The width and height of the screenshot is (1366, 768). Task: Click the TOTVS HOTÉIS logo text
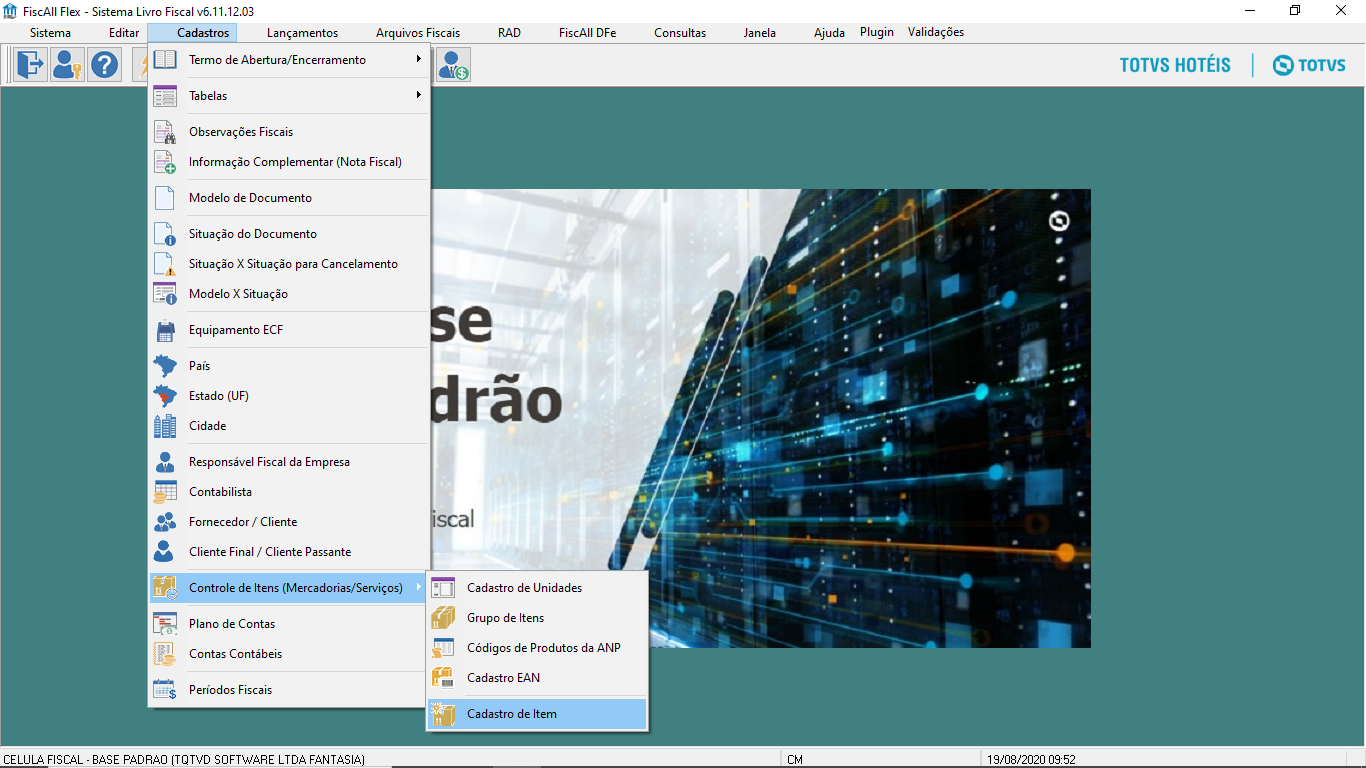coord(1175,65)
